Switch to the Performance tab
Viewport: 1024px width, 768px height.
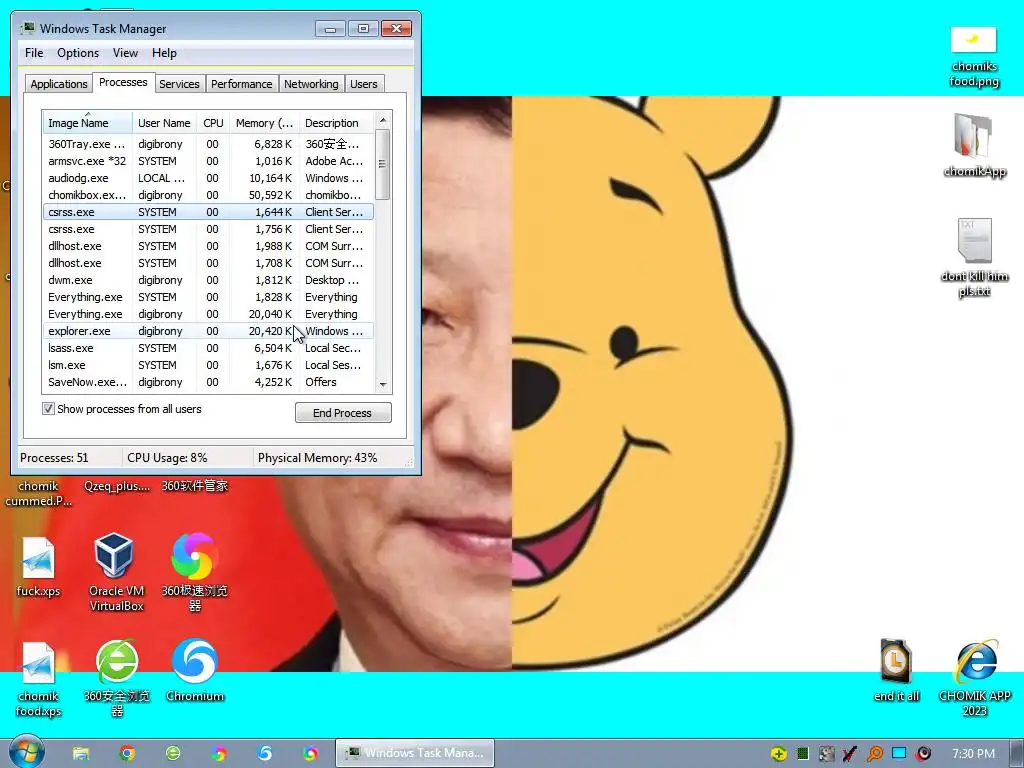pos(241,84)
